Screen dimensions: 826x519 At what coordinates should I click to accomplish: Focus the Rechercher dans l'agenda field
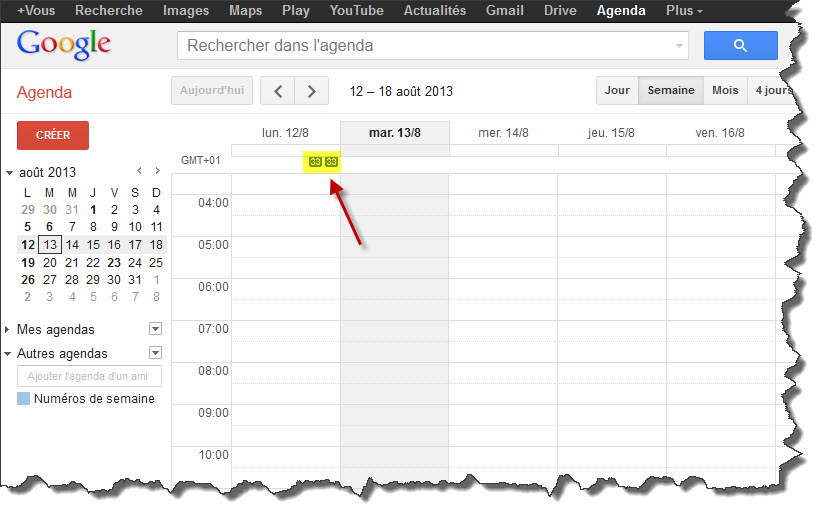click(432, 45)
